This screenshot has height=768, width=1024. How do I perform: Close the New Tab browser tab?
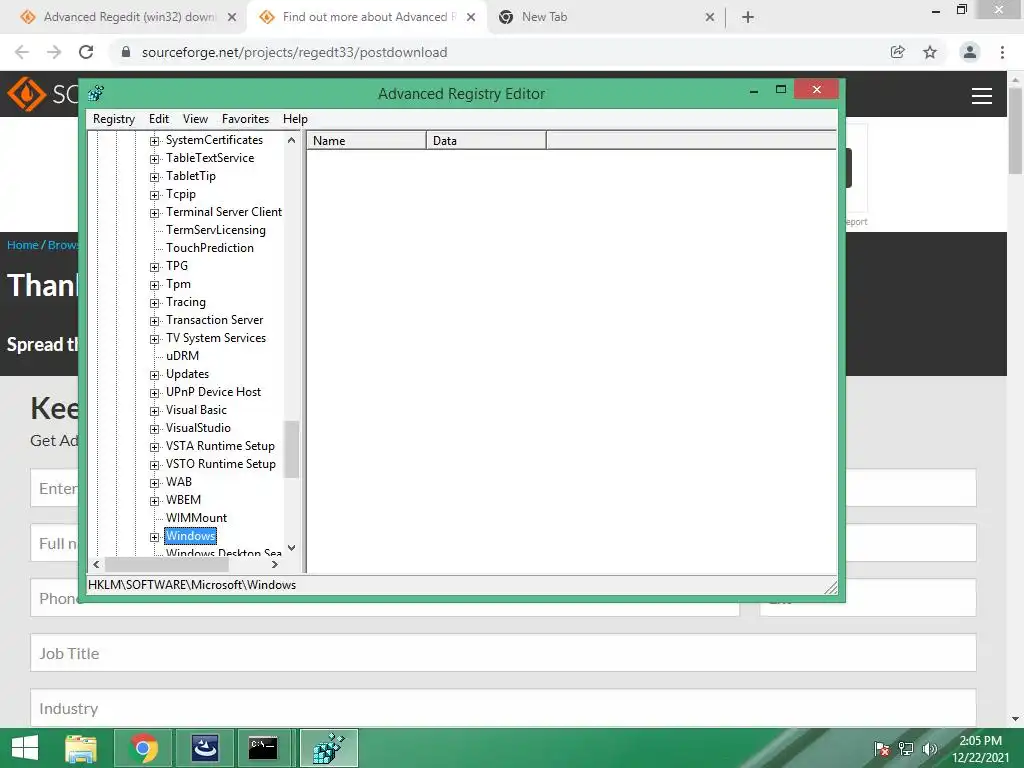coord(710,17)
